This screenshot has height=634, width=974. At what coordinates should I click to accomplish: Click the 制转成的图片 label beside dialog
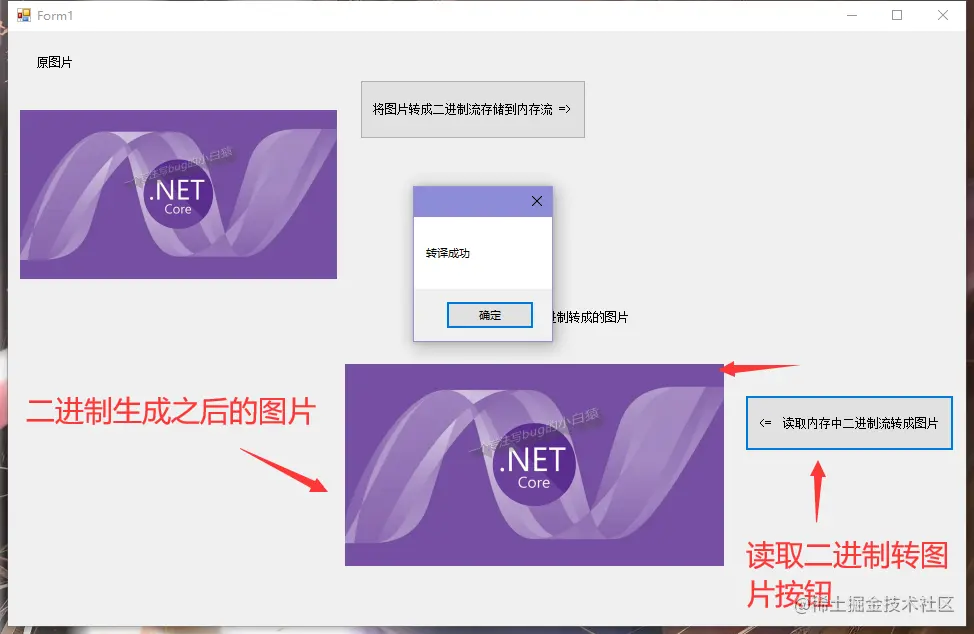tap(590, 317)
